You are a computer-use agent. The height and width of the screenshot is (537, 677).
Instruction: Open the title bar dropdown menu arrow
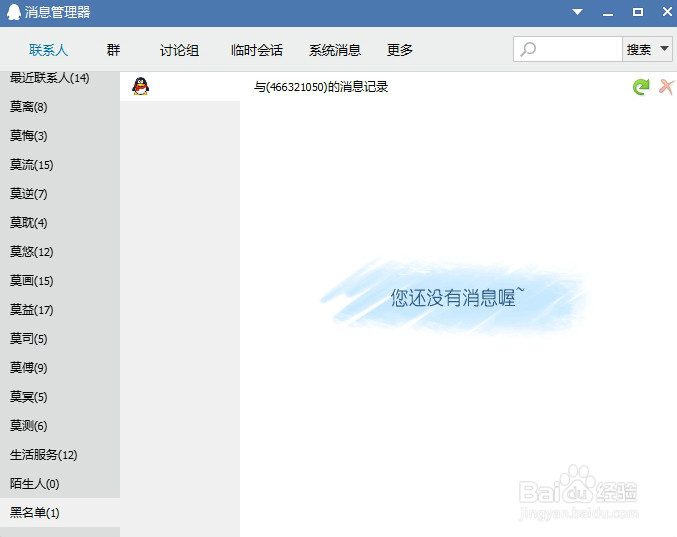pos(577,12)
